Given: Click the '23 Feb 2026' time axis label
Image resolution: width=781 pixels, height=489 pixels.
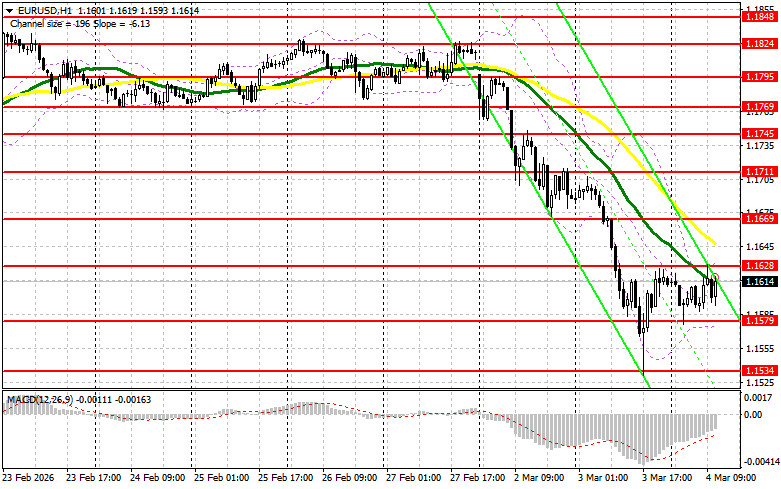Looking at the screenshot, I should [28, 478].
